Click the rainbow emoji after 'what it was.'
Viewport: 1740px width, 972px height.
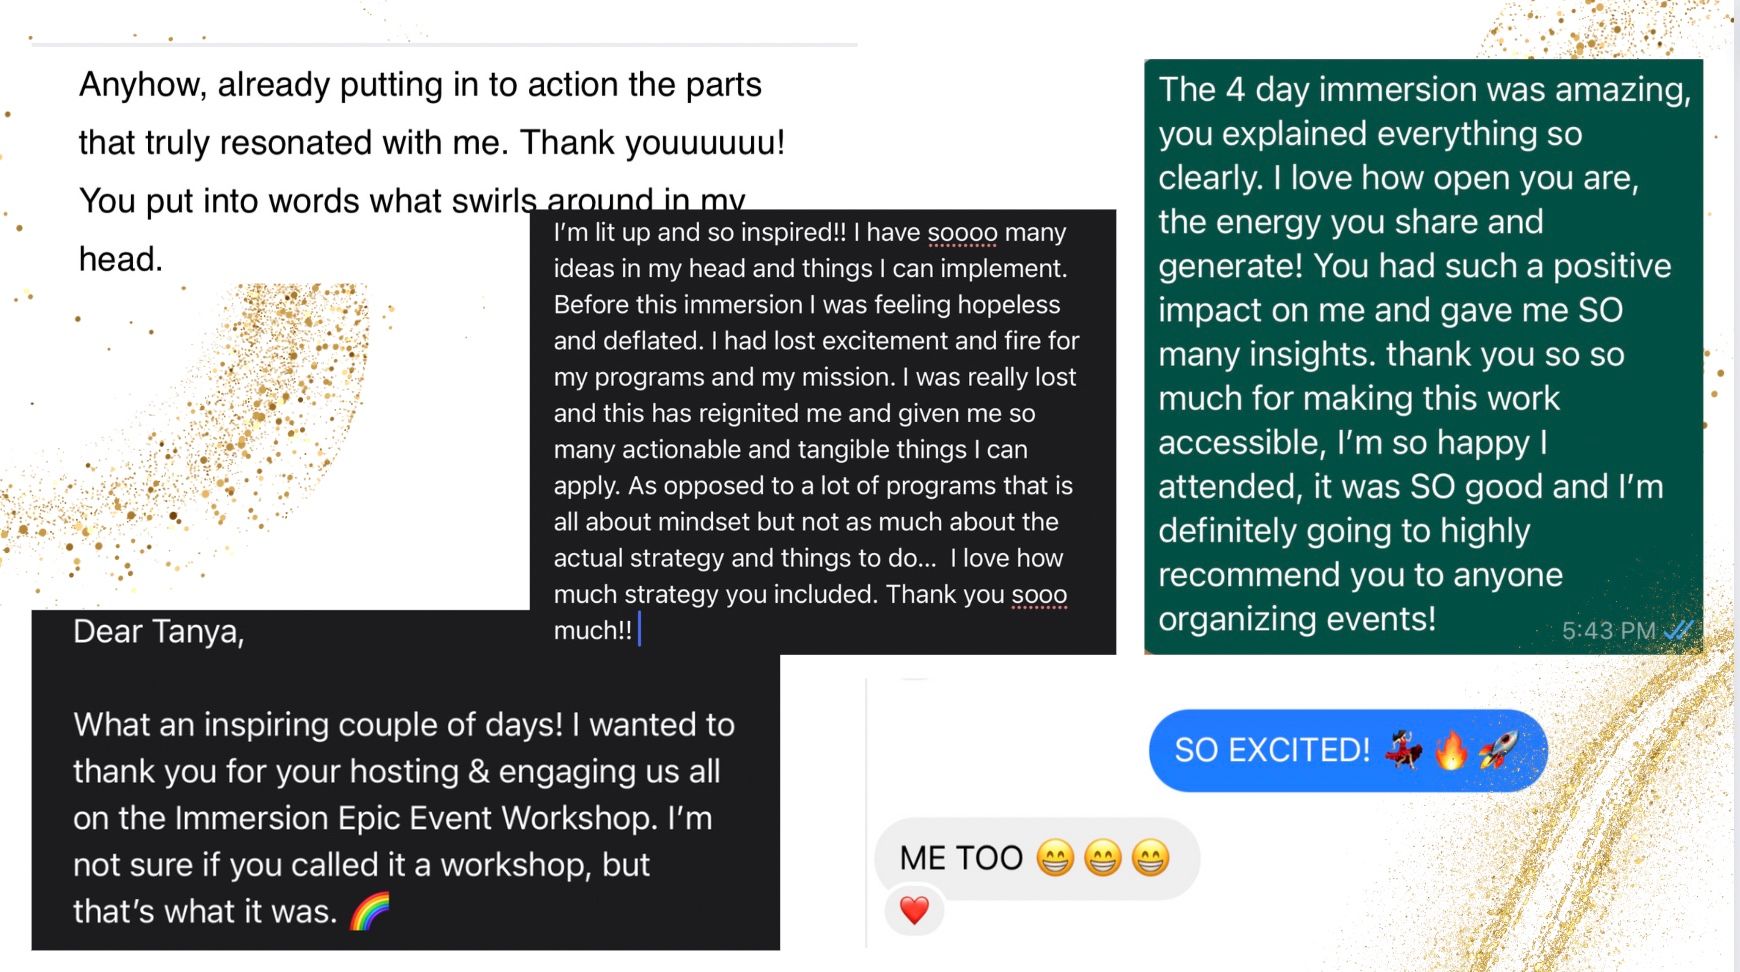pyautogui.click(x=369, y=911)
